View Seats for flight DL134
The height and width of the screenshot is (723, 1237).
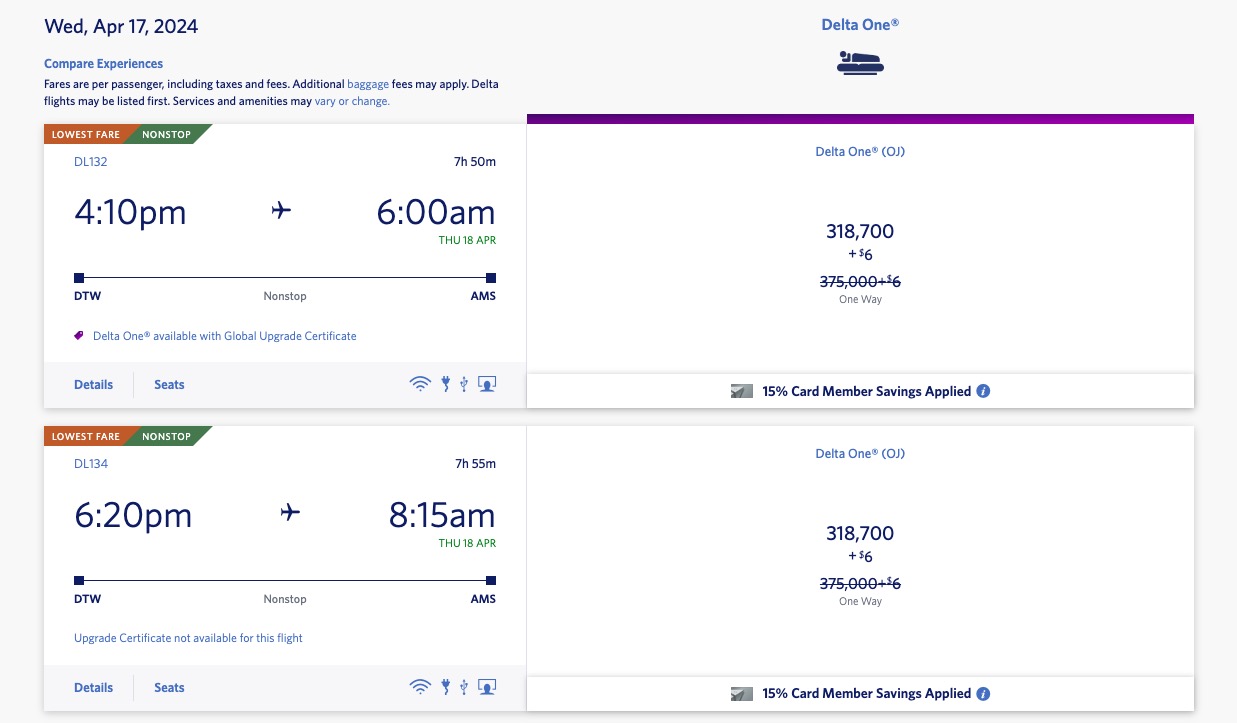(x=169, y=687)
